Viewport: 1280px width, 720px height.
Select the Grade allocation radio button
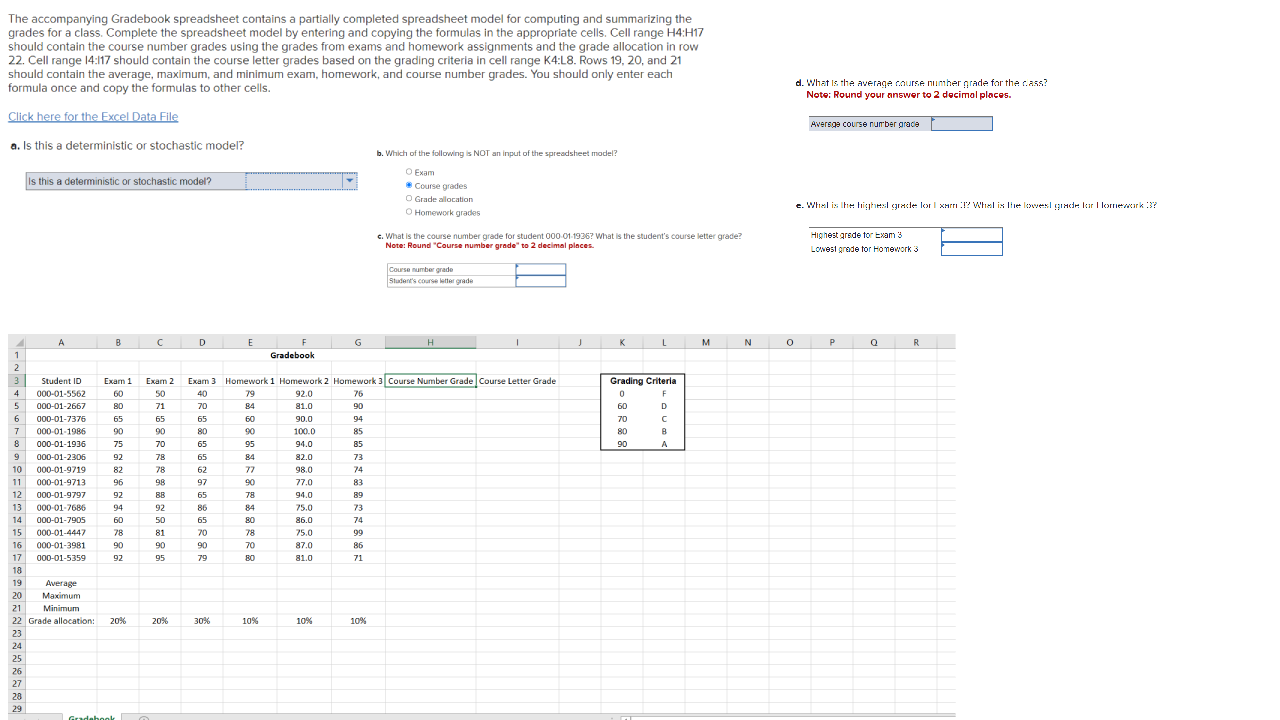(409, 198)
